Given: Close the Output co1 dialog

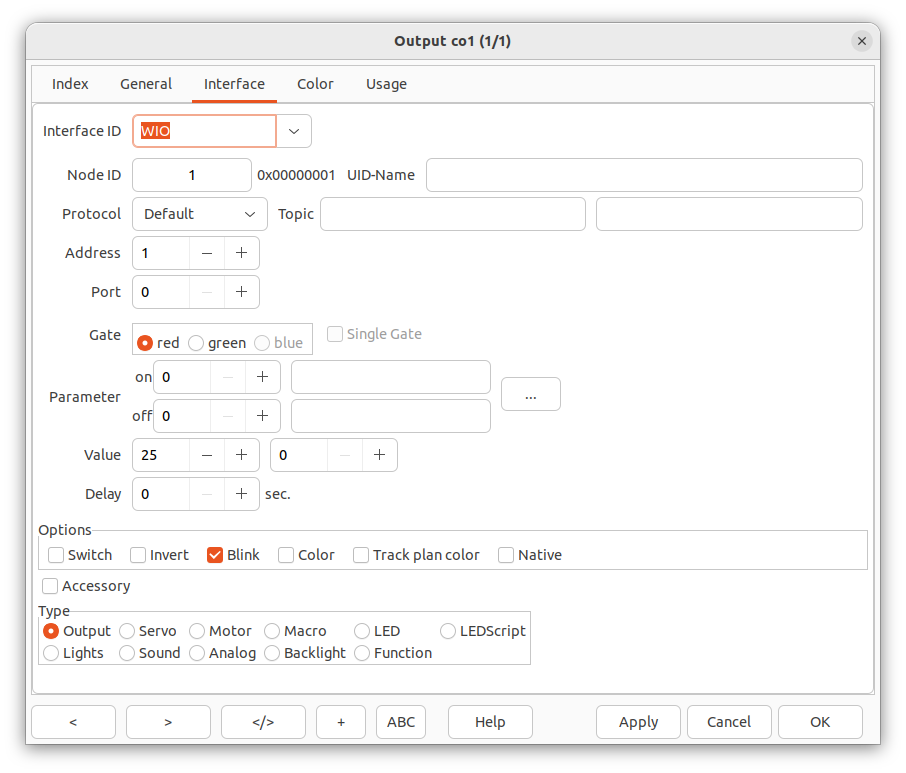Looking at the screenshot, I should tap(861, 41).
